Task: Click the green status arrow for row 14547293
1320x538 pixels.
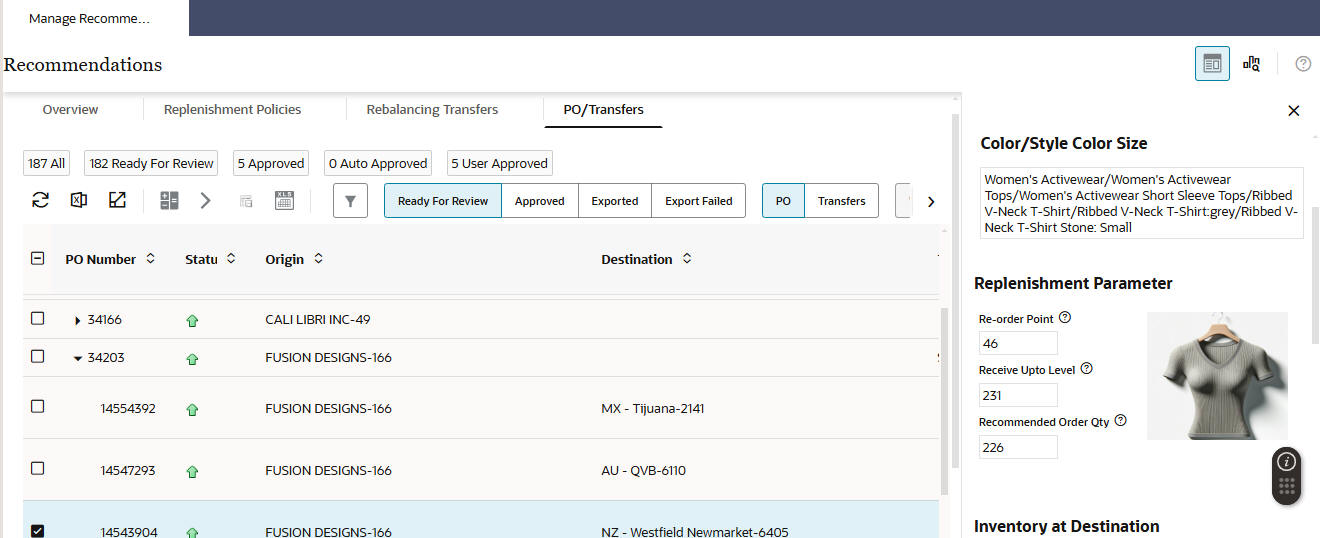Action: coord(192,471)
